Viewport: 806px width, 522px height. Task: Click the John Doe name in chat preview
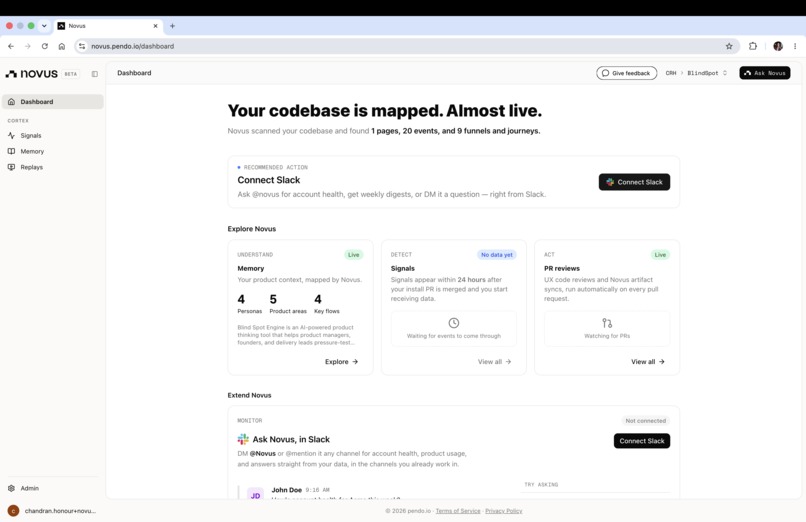tap(286, 490)
